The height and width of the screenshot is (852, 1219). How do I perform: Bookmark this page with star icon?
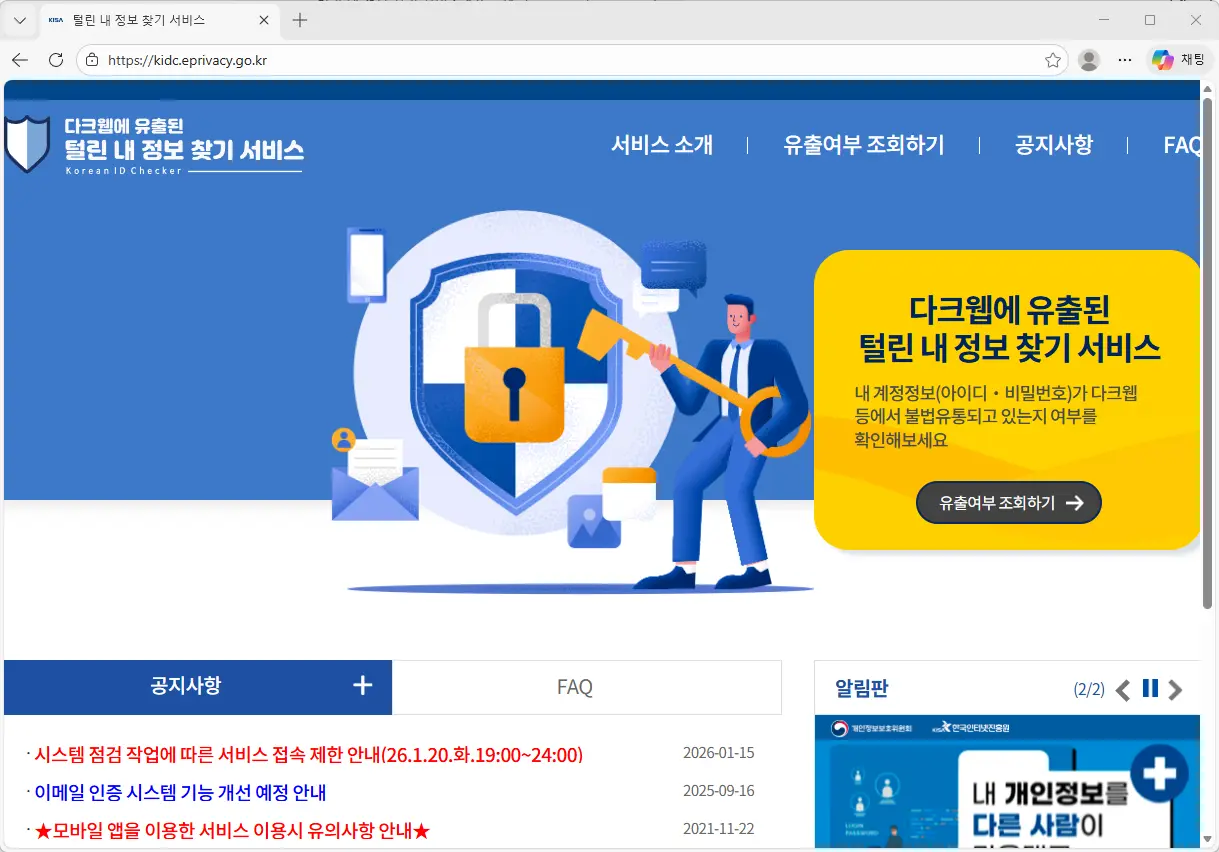(1052, 60)
